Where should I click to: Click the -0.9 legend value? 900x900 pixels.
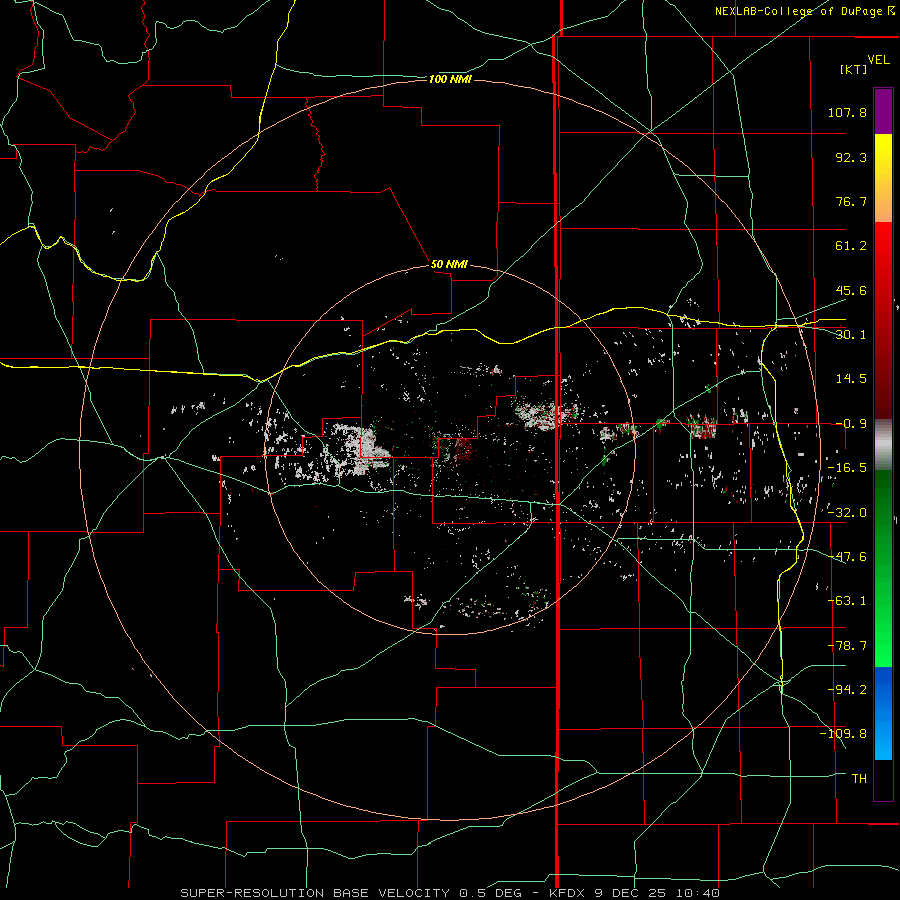(x=851, y=424)
